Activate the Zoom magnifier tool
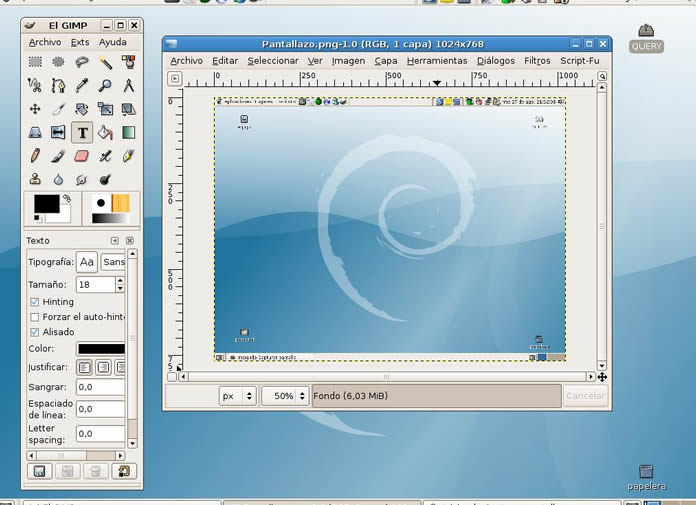696x505 pixels. point(106,86)
